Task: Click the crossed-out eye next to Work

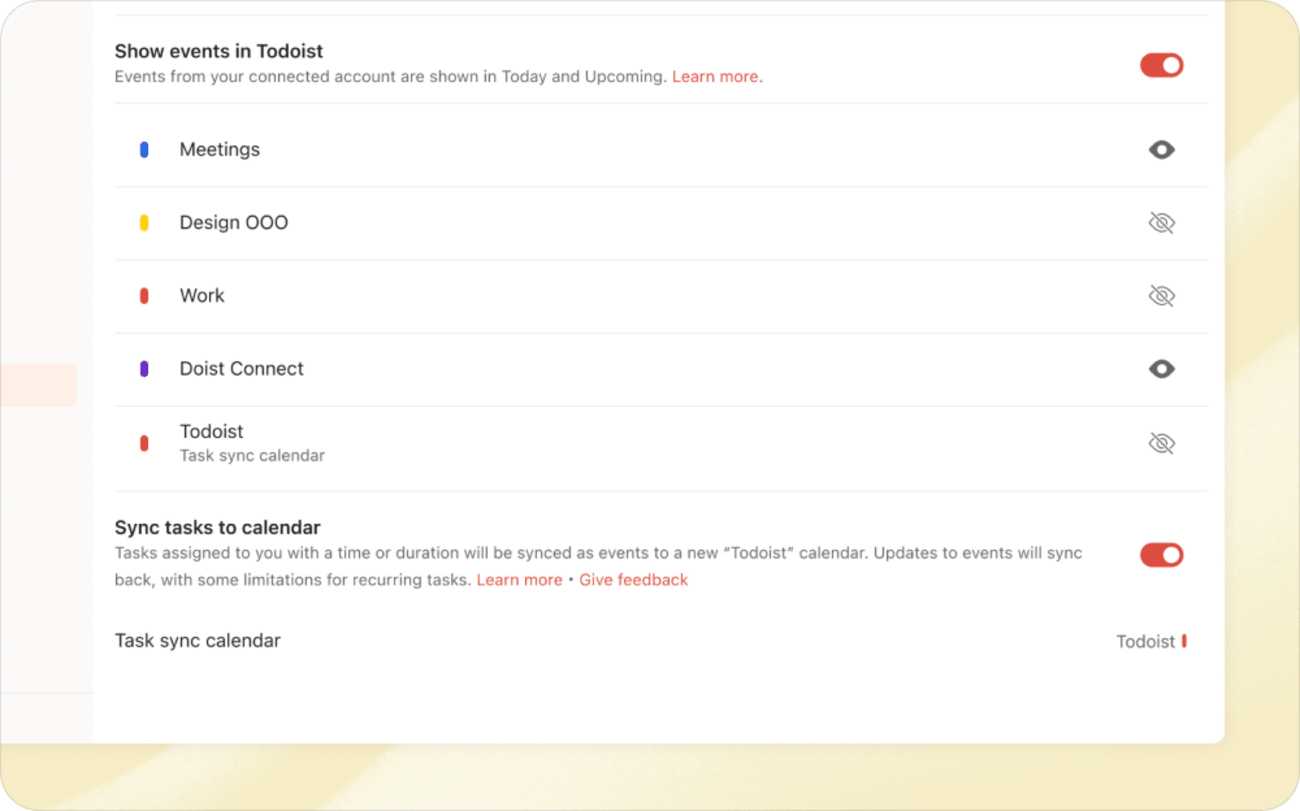Action: pyautogui.click(x=1161, y=295)
